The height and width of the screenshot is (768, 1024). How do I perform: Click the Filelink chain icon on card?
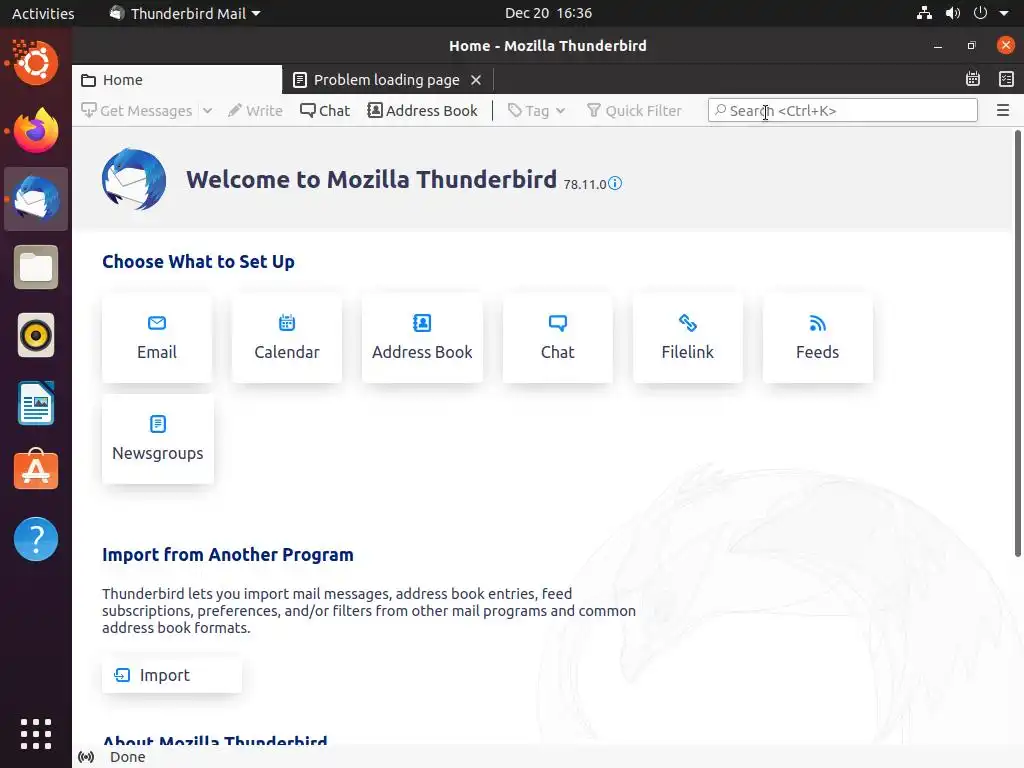[688, 323]
